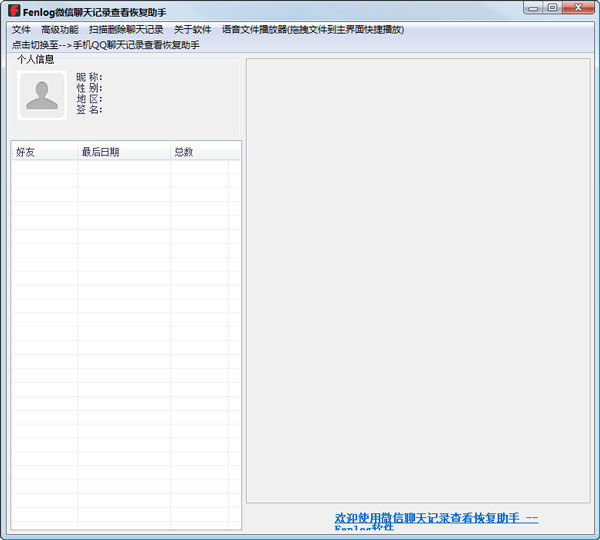
Task: Maximize the Fenlog window
Action: 553,8
